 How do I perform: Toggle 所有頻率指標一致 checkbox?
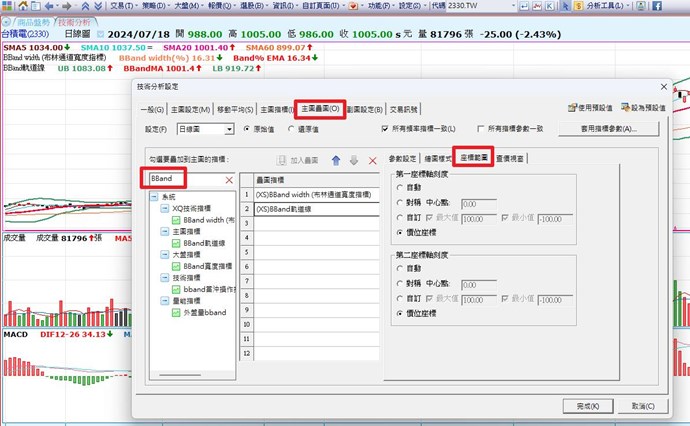click(x=386, y=129)
